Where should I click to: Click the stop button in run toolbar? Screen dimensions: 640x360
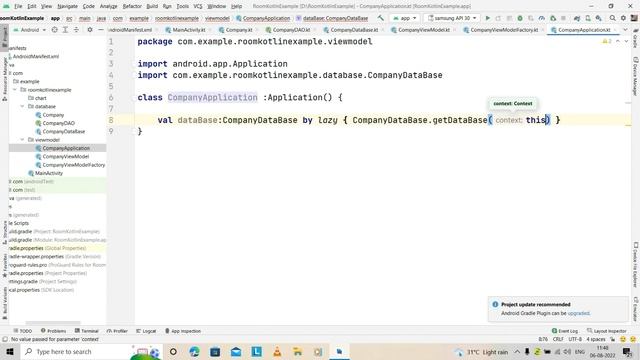563,18
